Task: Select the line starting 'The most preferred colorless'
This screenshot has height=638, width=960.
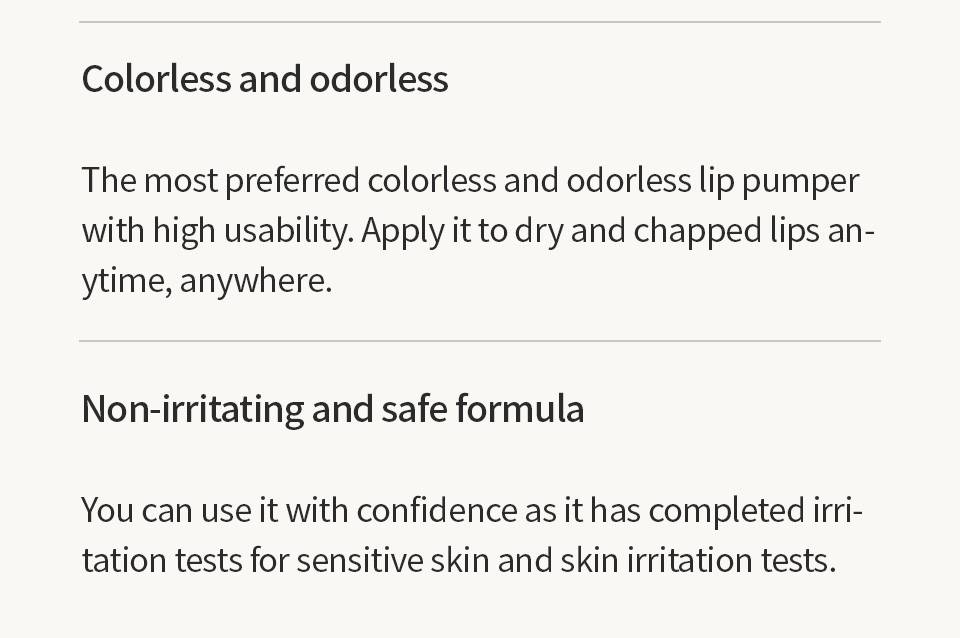Action: click(470, 181)
